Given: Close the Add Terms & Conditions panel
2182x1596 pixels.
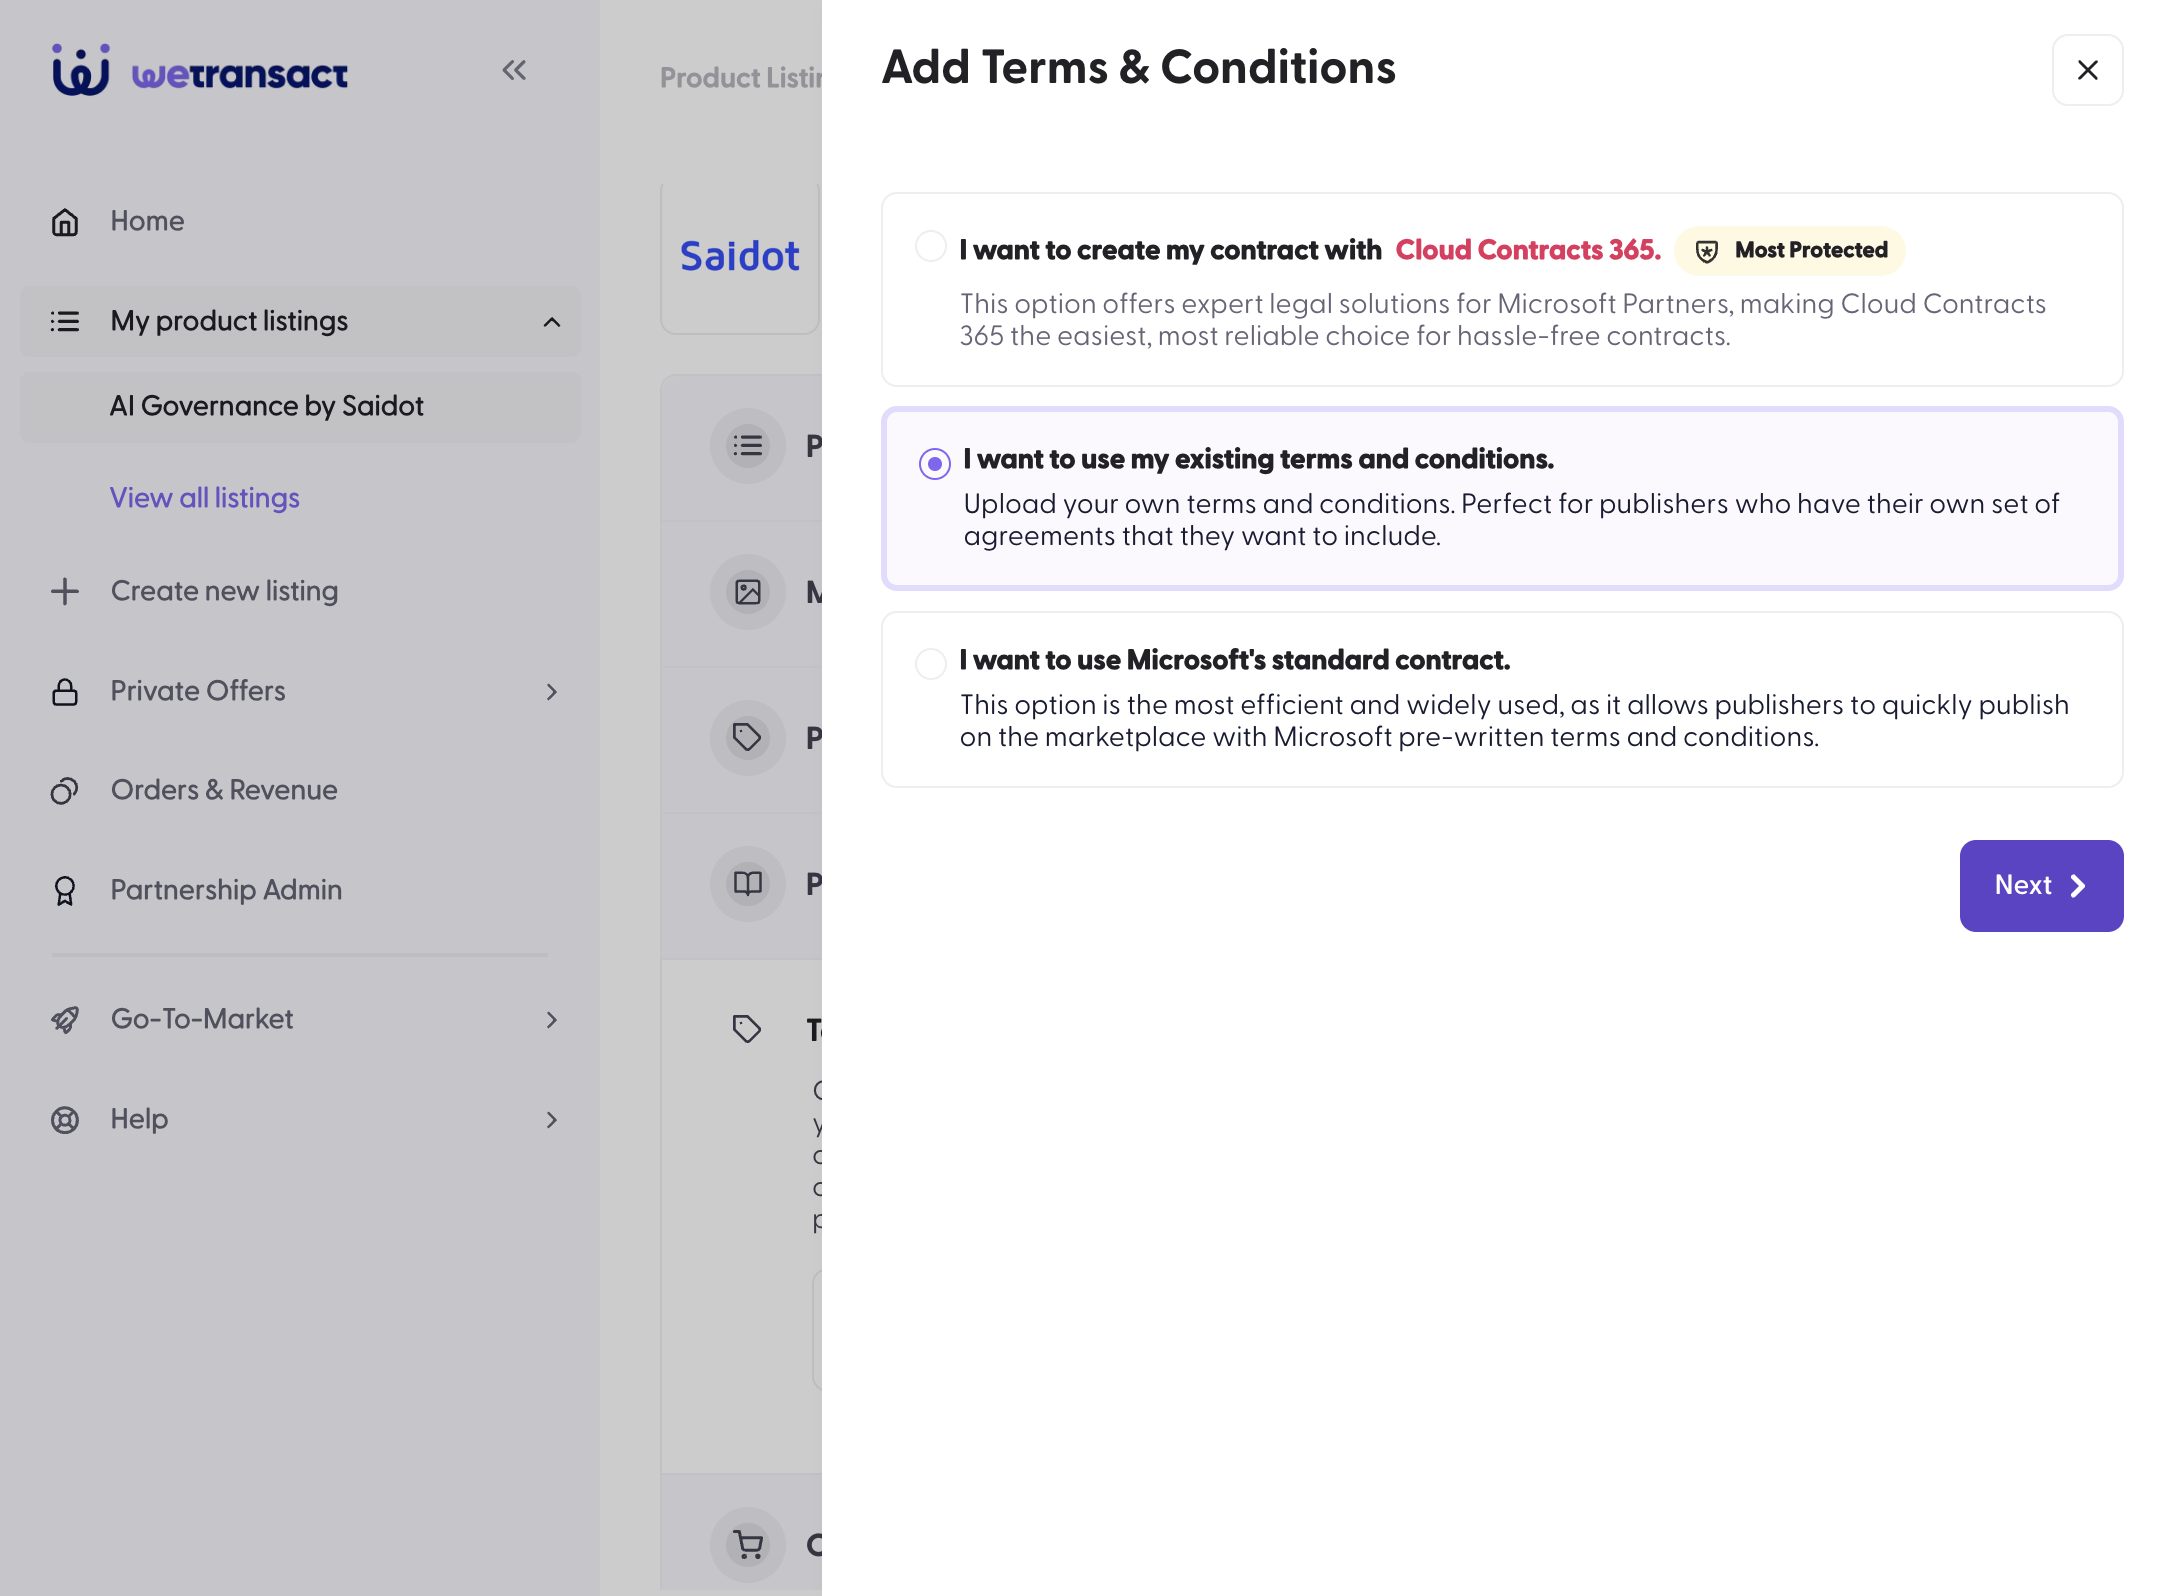Looking at the screenshot, I should [x=2088, y=70].
